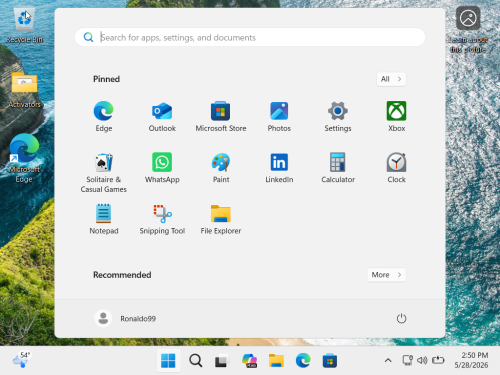Open Task View on the taskbar
This screenshot has width=500, height=375.
tap(222, 361)
